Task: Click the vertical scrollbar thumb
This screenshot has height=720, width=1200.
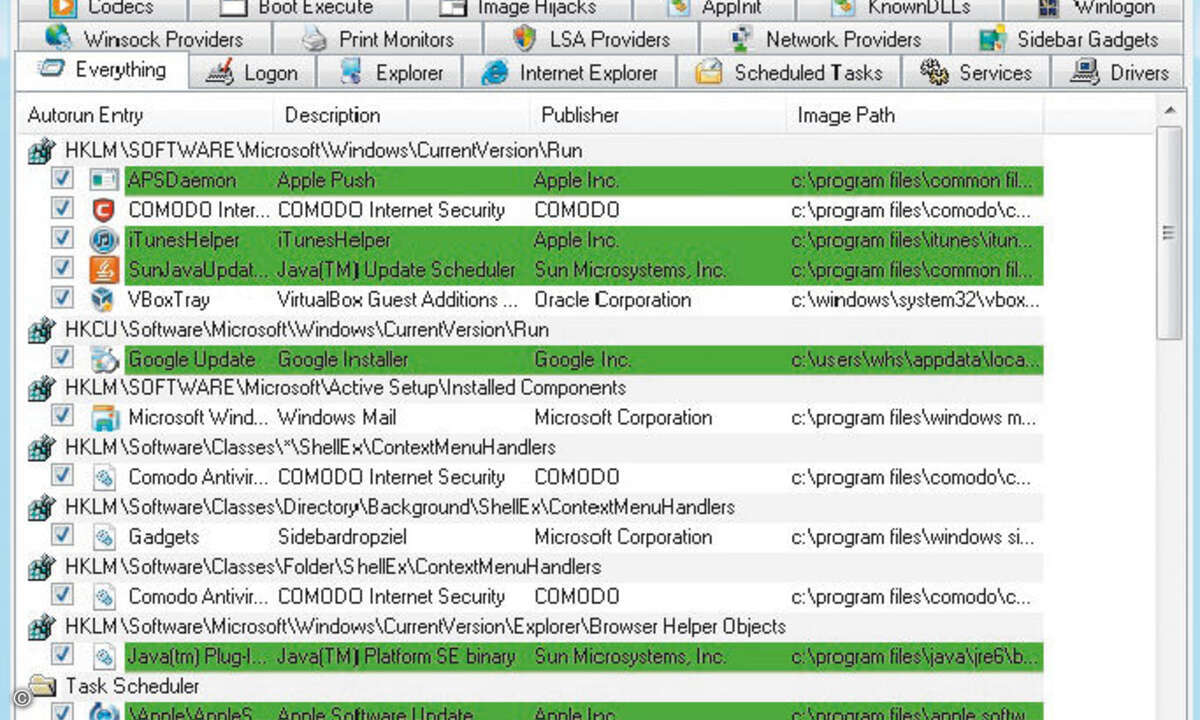Action: pos(1169,232)
